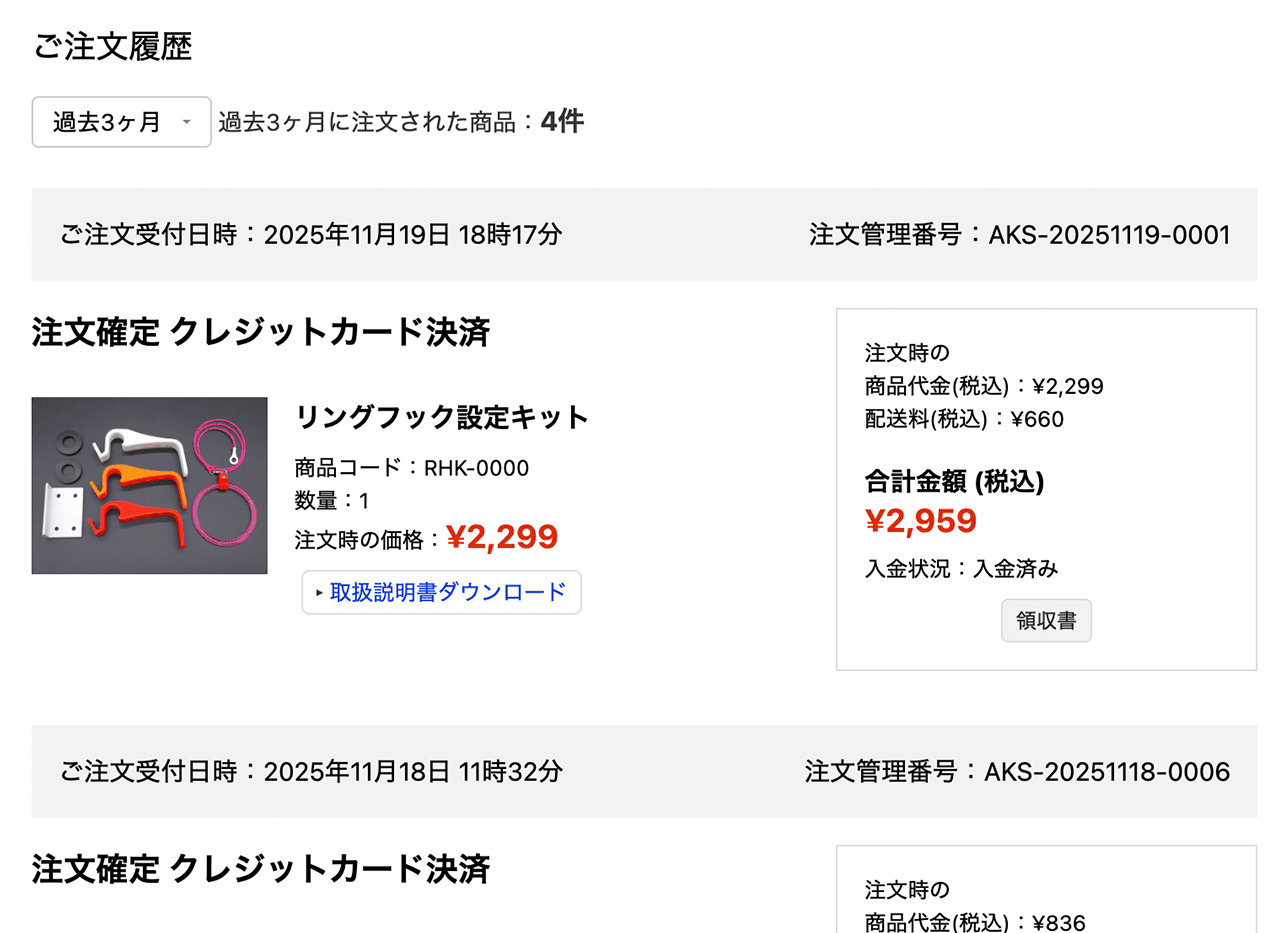Click the red ¥2,299 item price
Viewport: 1280px width, 933px height.
point(502,538)
